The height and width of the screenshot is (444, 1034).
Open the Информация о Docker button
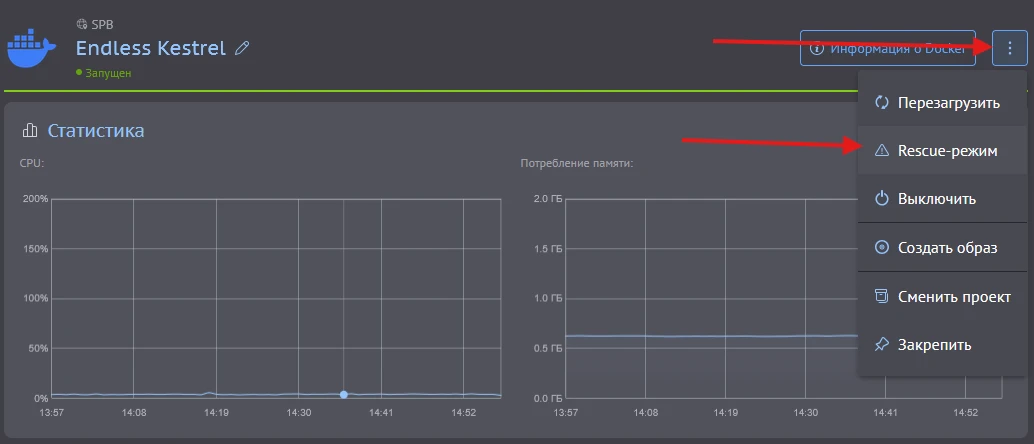click(x=888, y=48)
